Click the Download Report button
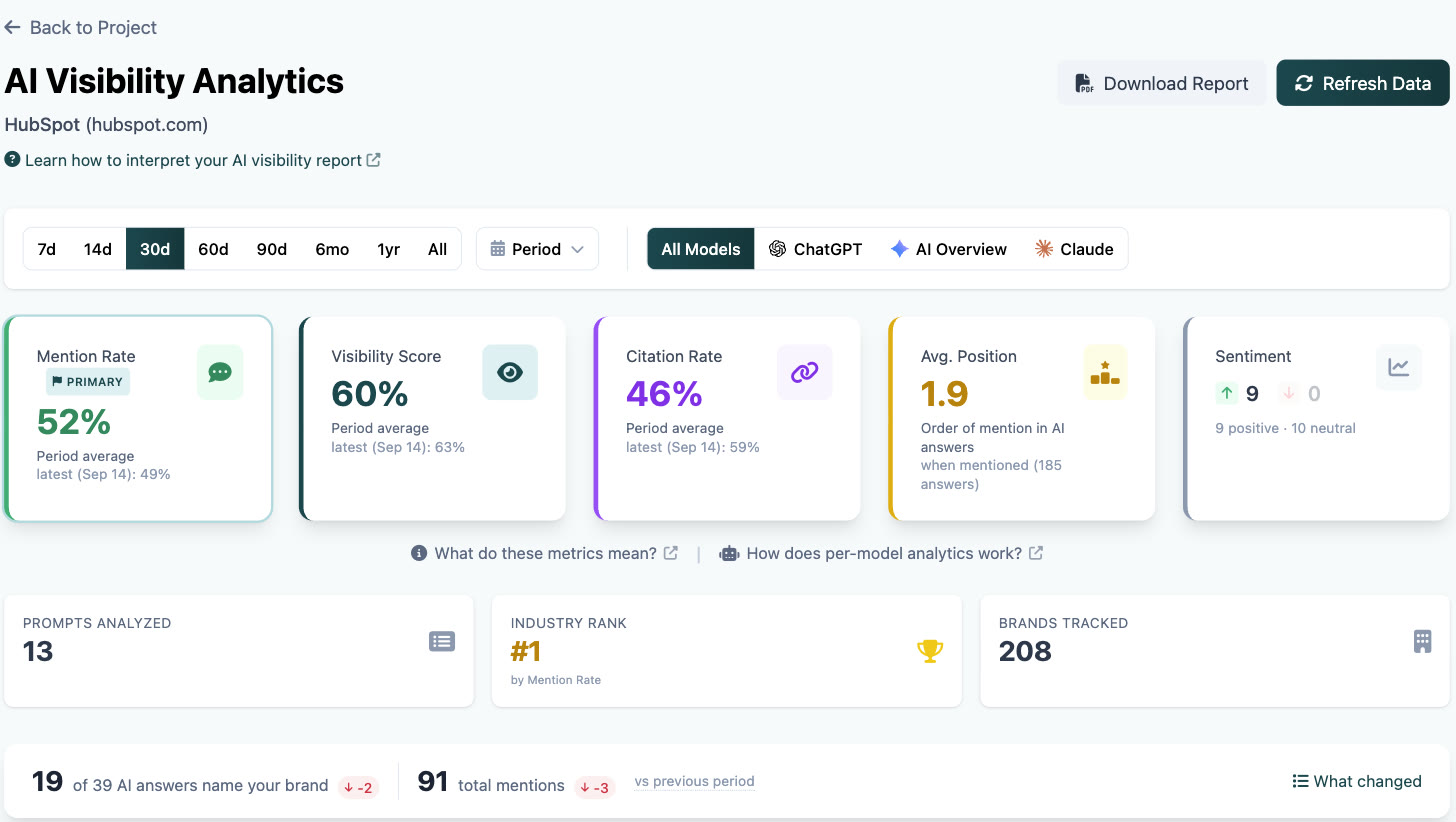Screen dimensions: 1456x822 pos(1161,83)
